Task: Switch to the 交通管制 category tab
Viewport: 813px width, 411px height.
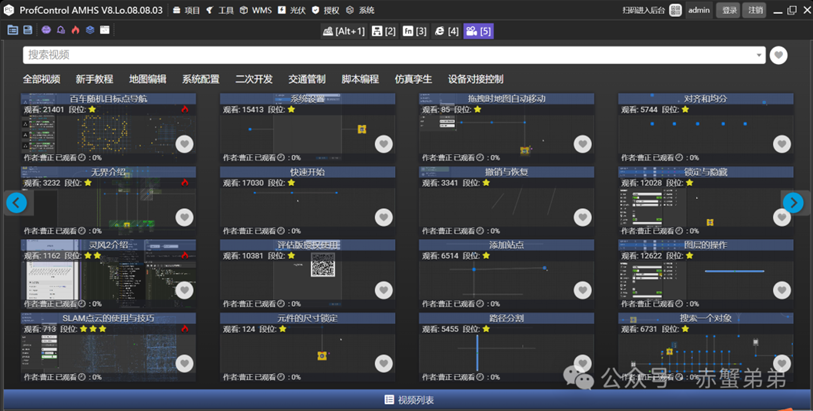Action: click(307, 79)
